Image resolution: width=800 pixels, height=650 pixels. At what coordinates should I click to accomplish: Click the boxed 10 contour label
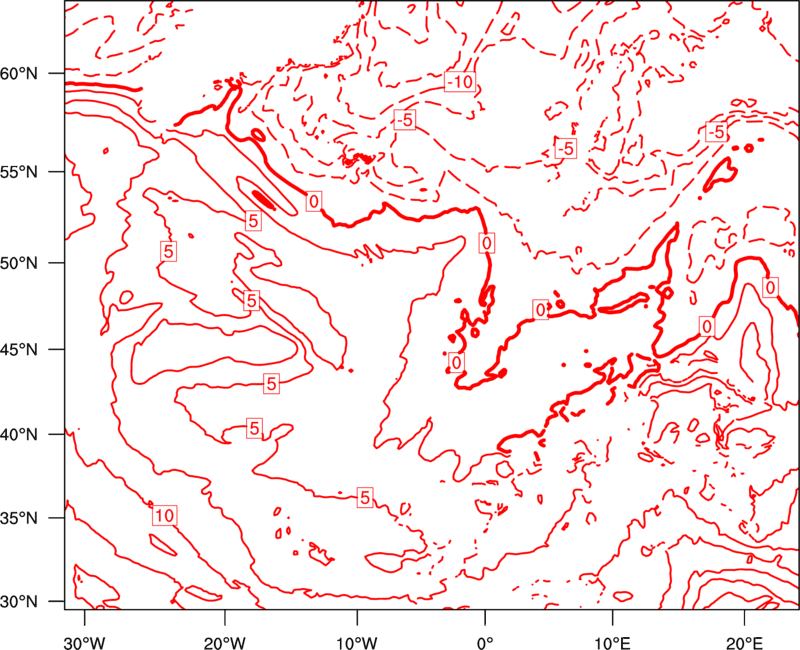[x=164, y=516]
